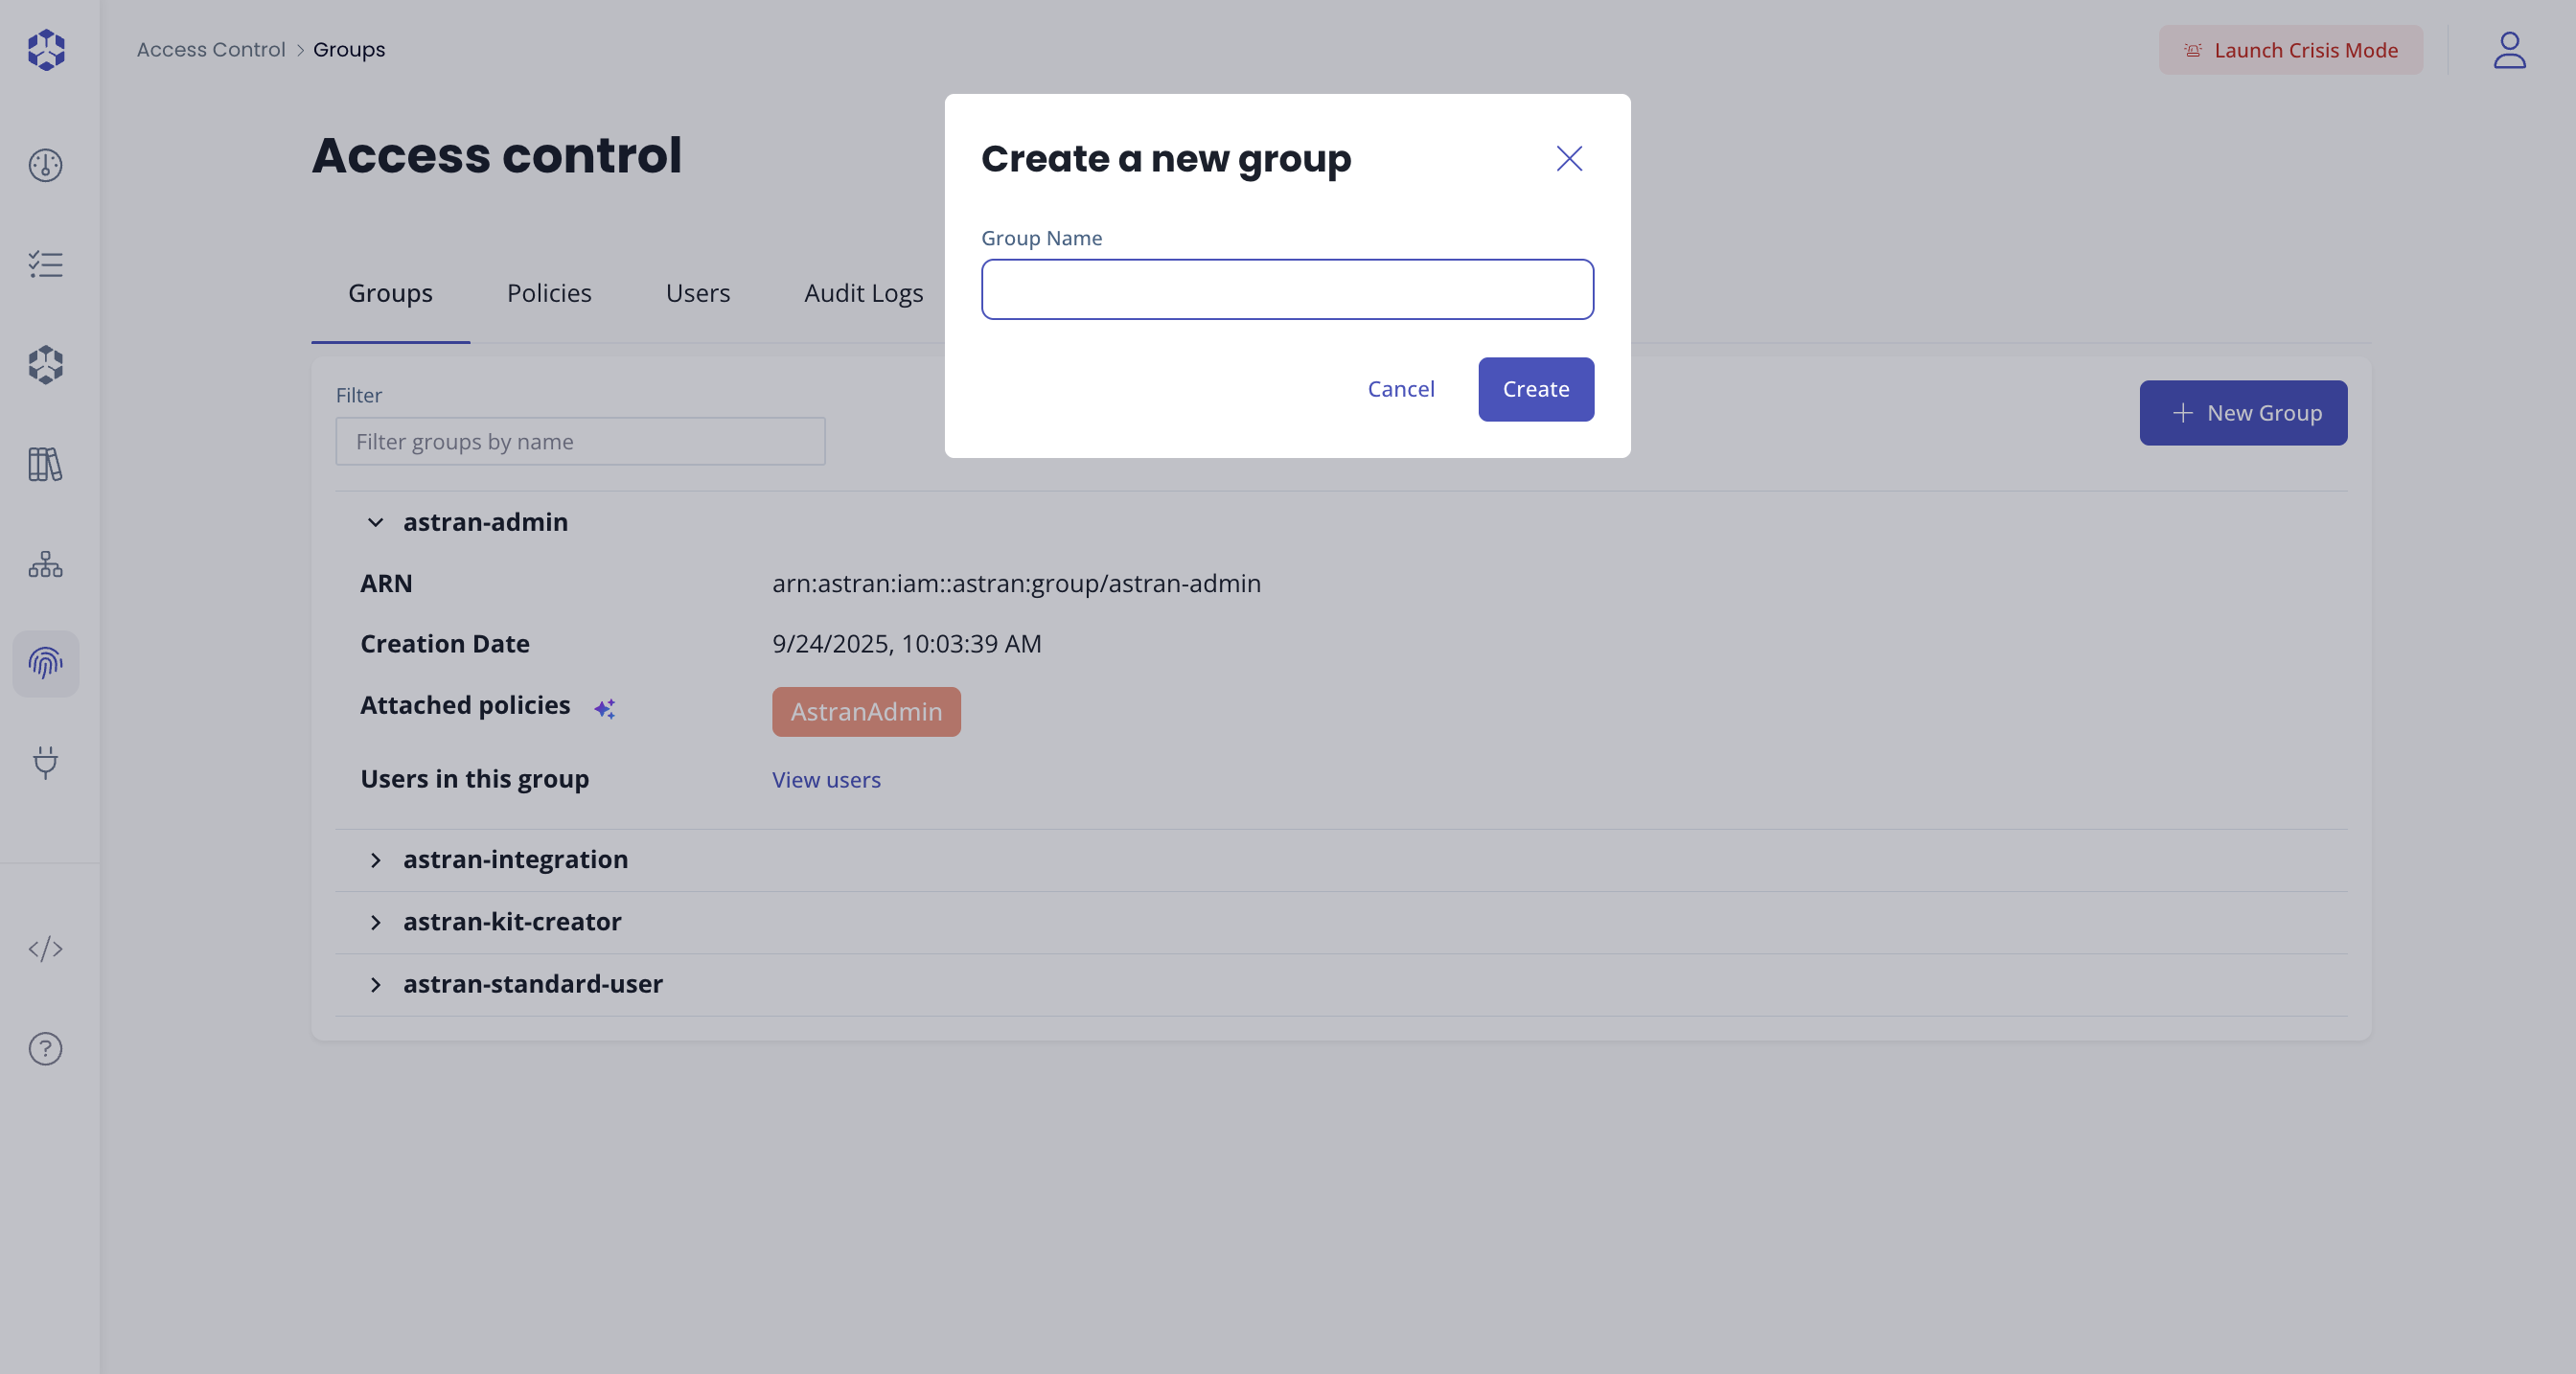Open View users for astran-admin

click(x=826, y=780)
